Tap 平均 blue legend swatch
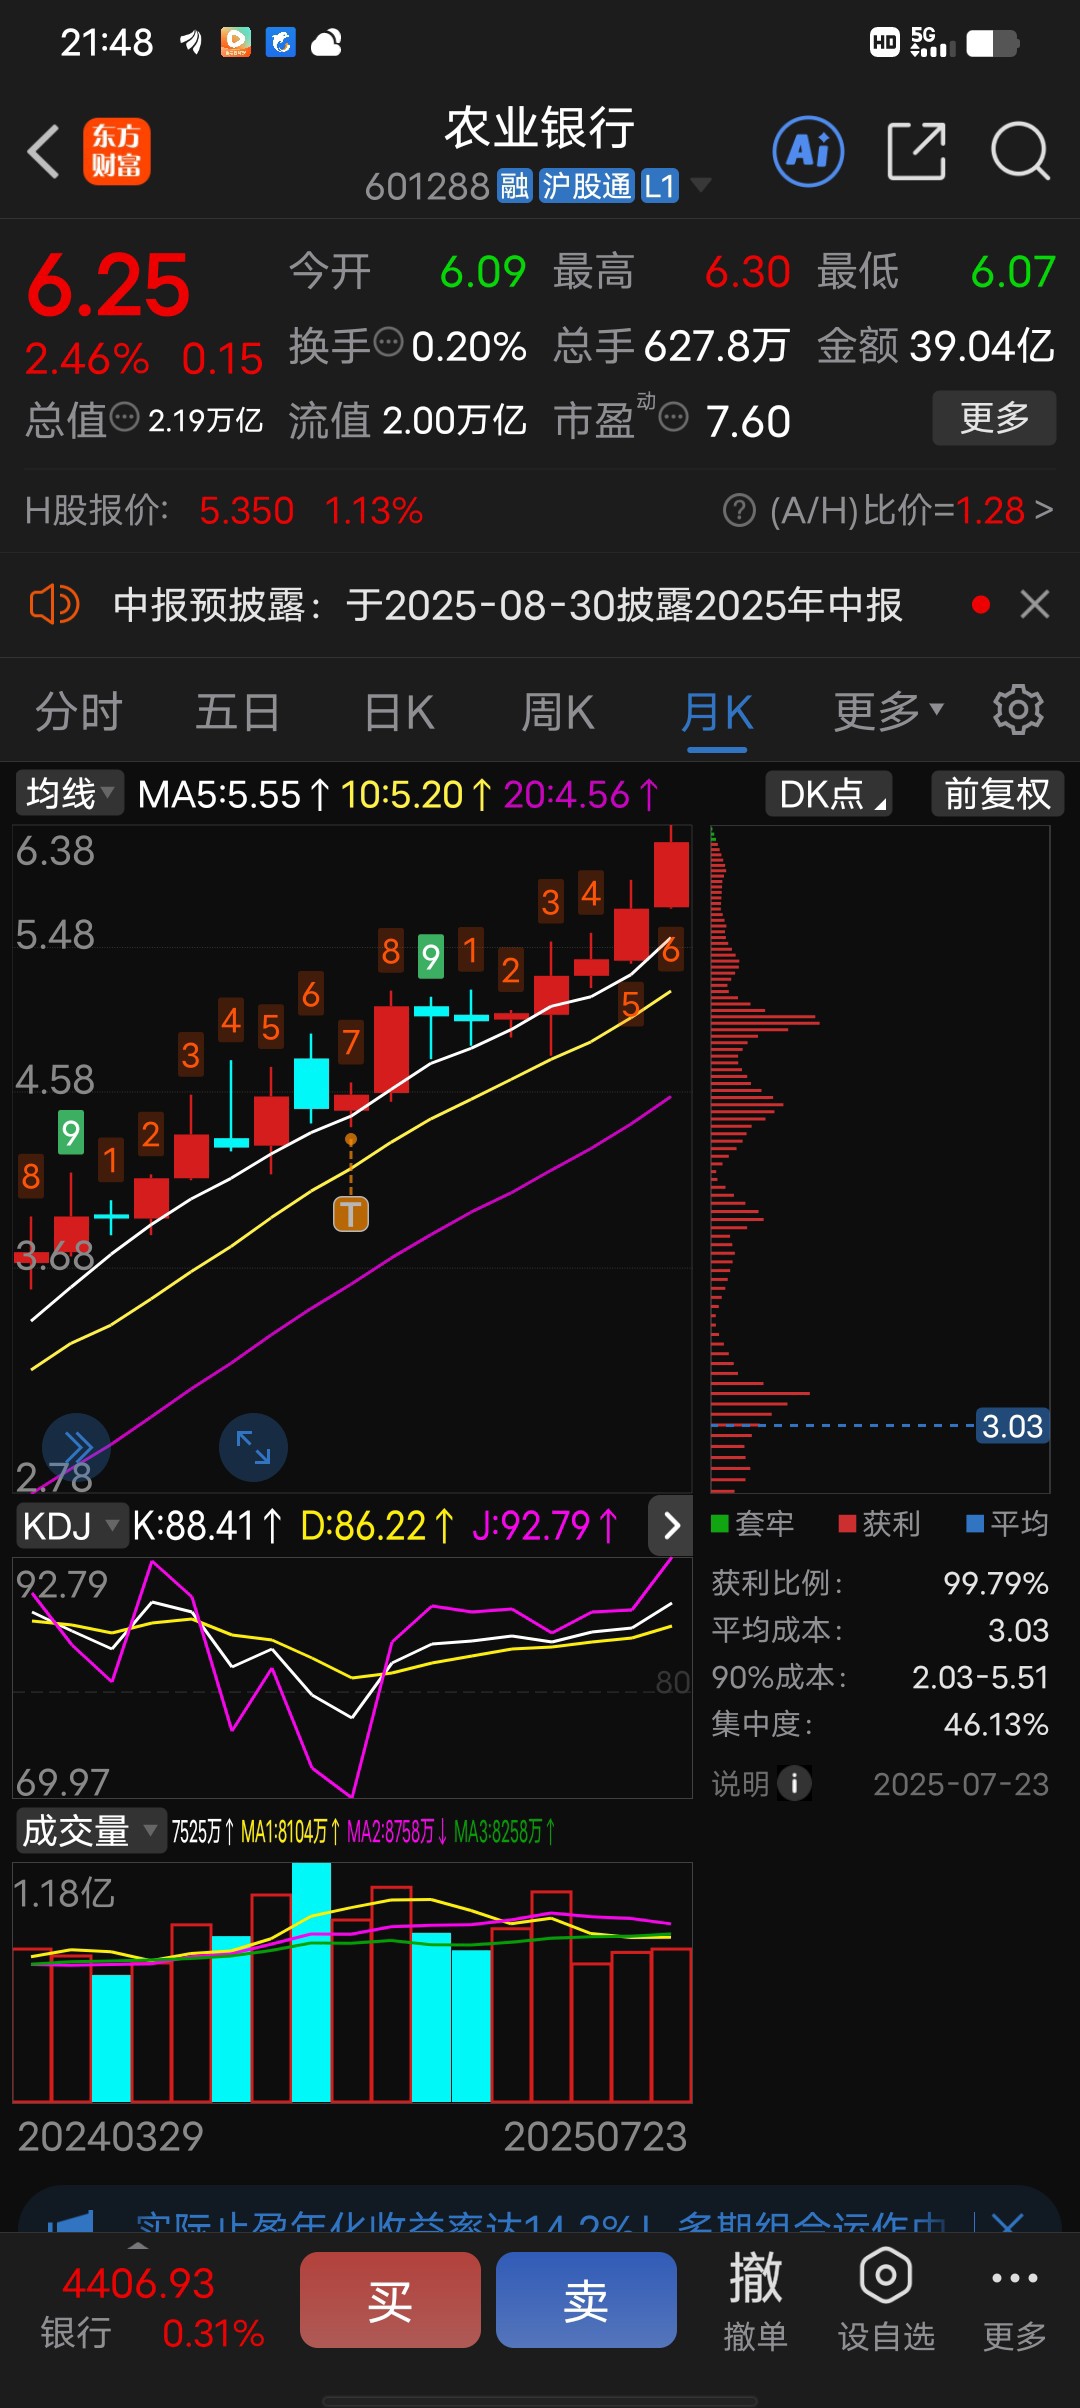 (x=975, y=1524)
